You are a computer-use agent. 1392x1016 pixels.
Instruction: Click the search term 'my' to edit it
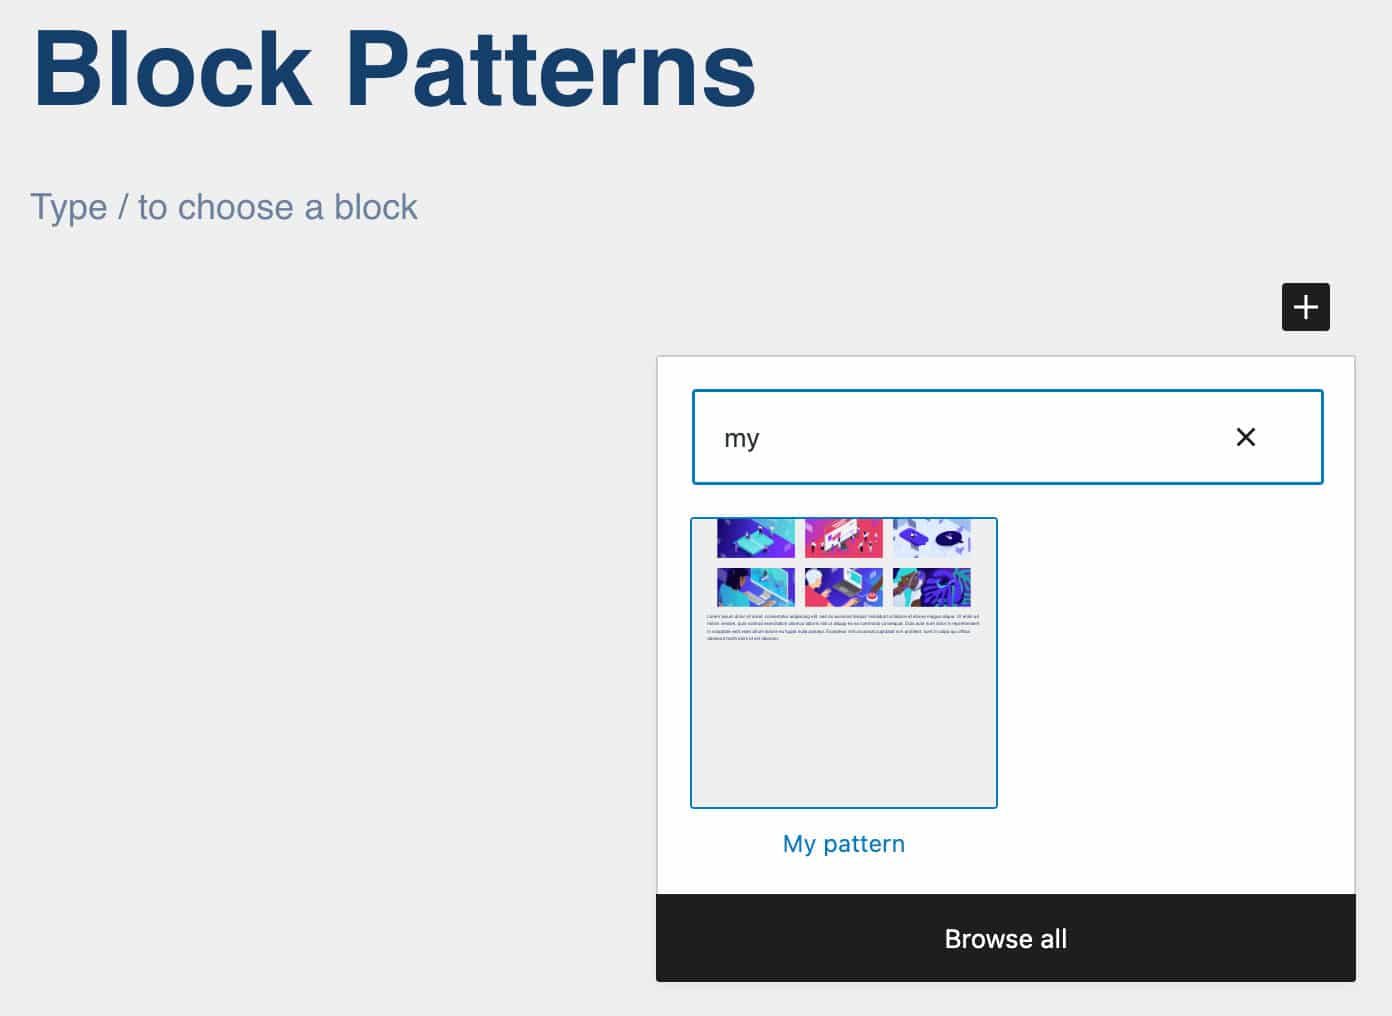pos(742,437)
